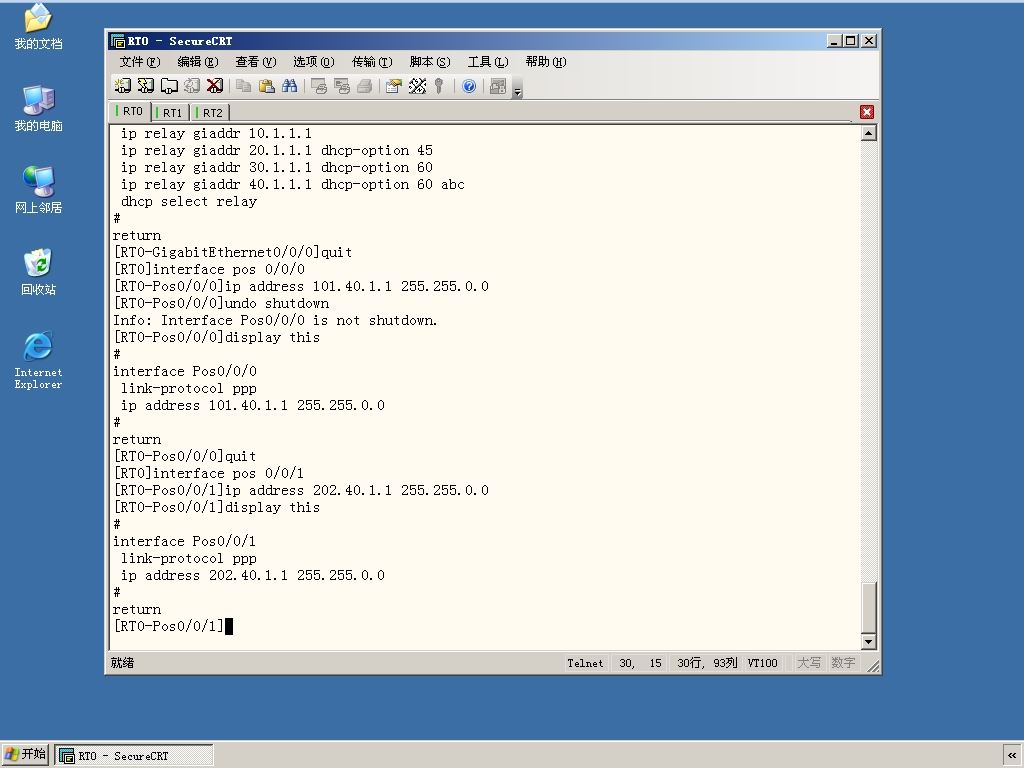
Task: Switch to the RT1 session tab
Action: pos(170,112)
